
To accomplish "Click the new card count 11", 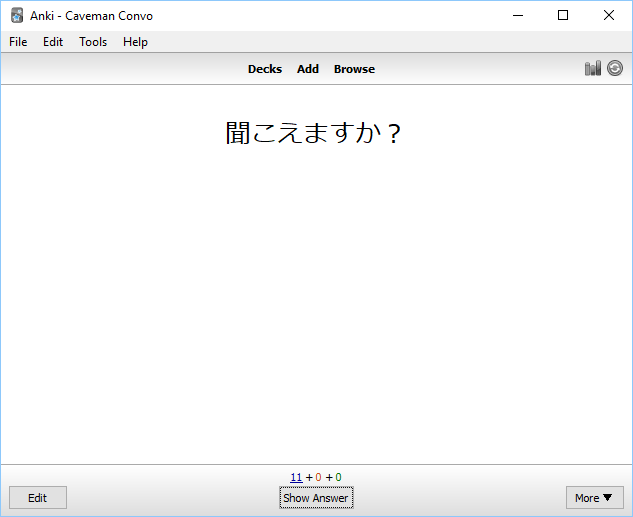I will [296, 477].
